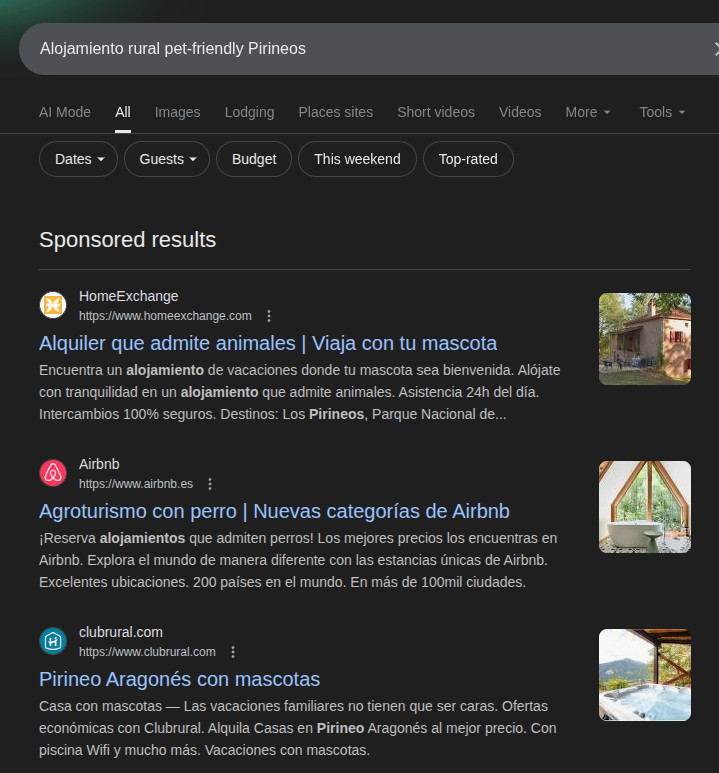
Task: Open the Dates dropdown filter
Action: click(78, 159)
